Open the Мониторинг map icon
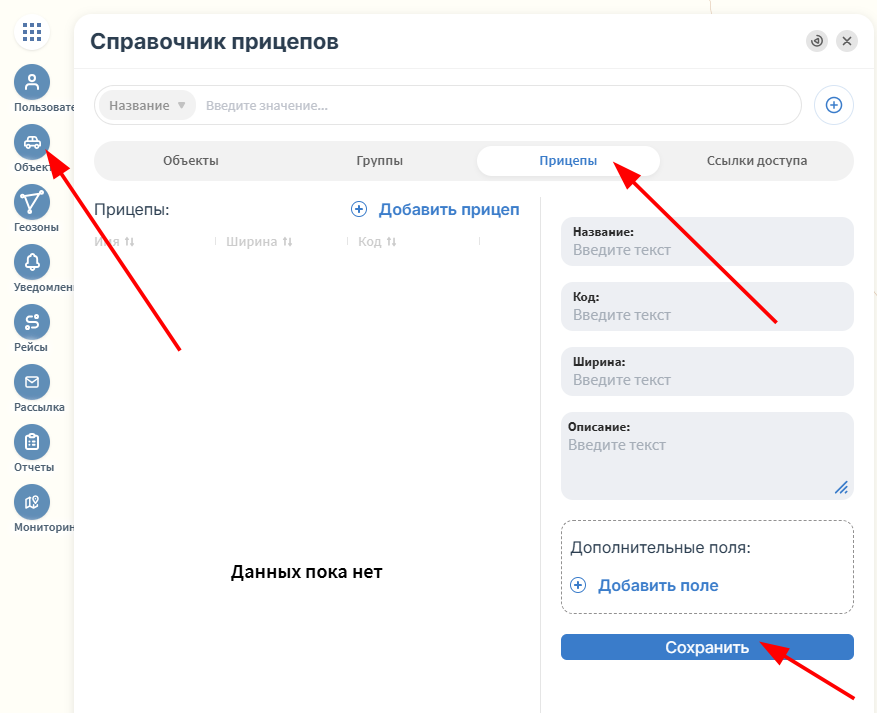877x713 pixels. point(32,502)
